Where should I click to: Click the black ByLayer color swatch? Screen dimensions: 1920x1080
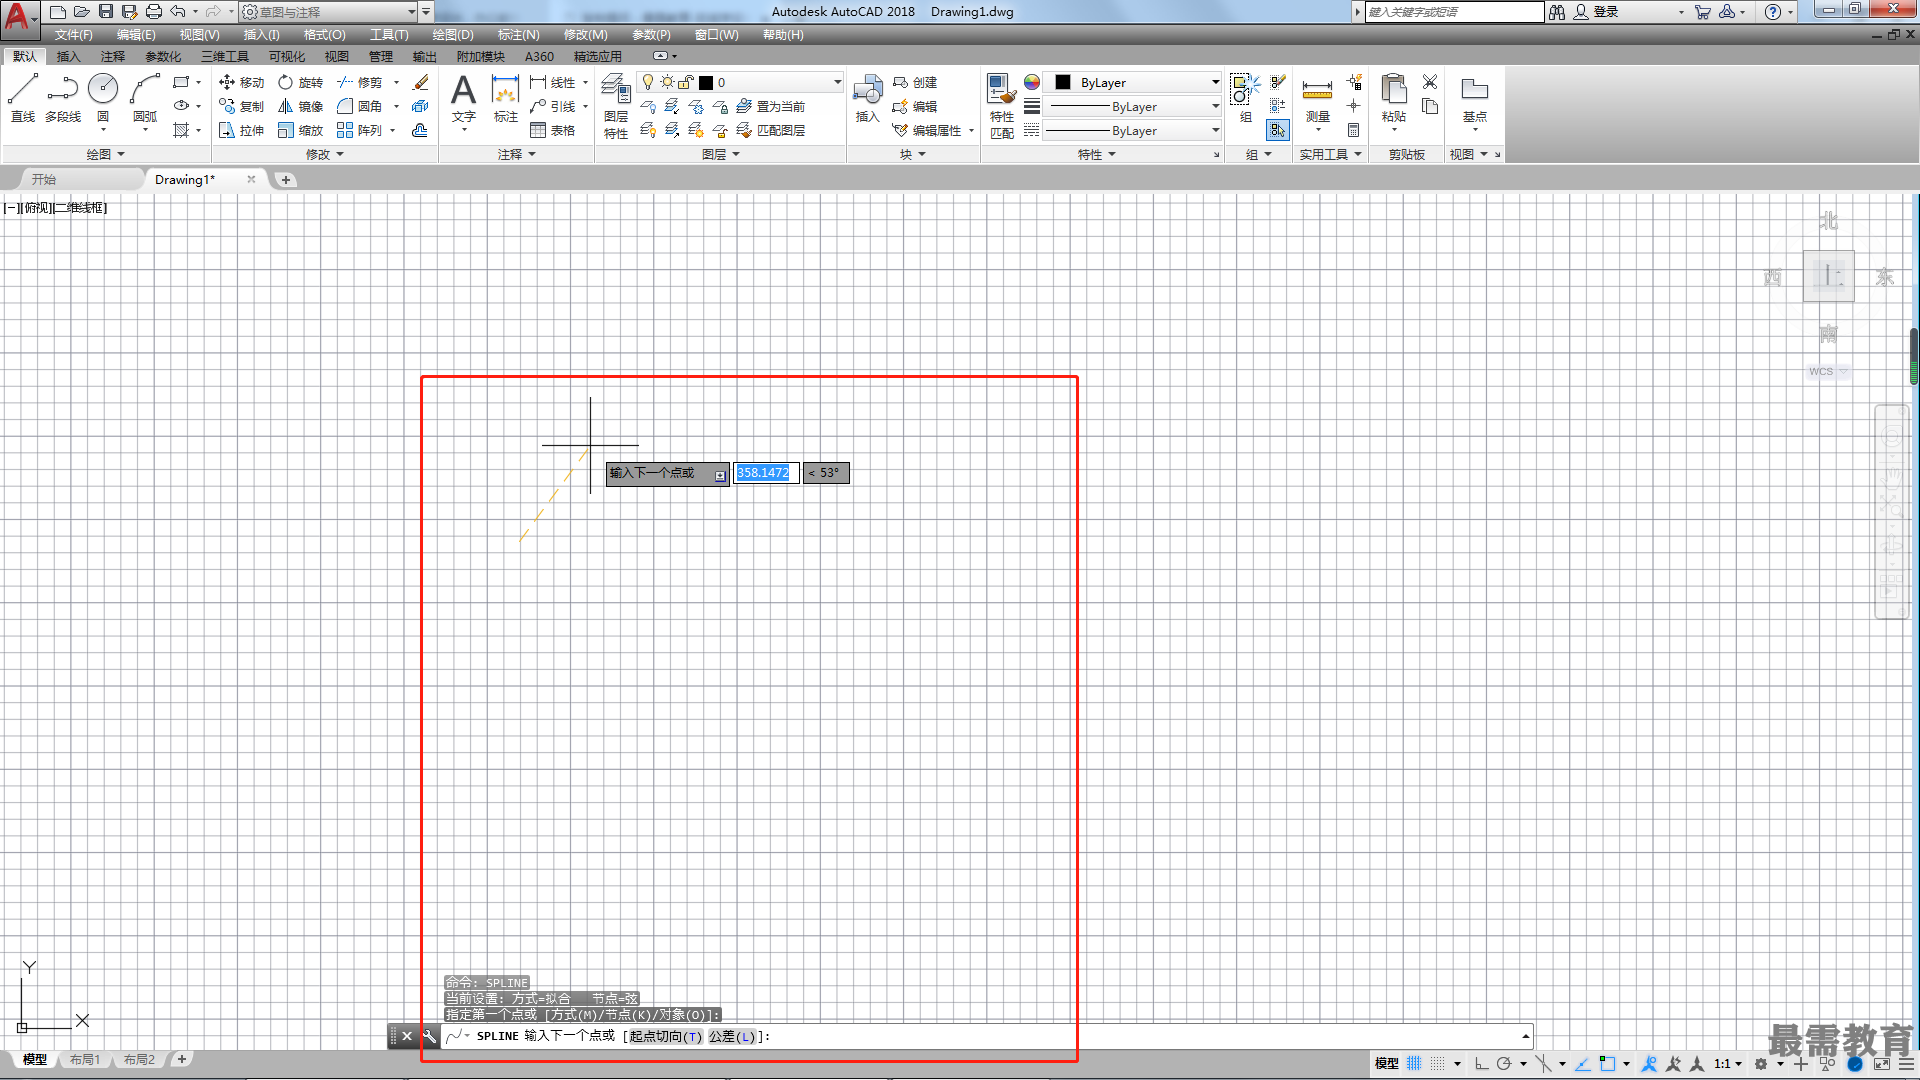click(x=1063, y=82)
